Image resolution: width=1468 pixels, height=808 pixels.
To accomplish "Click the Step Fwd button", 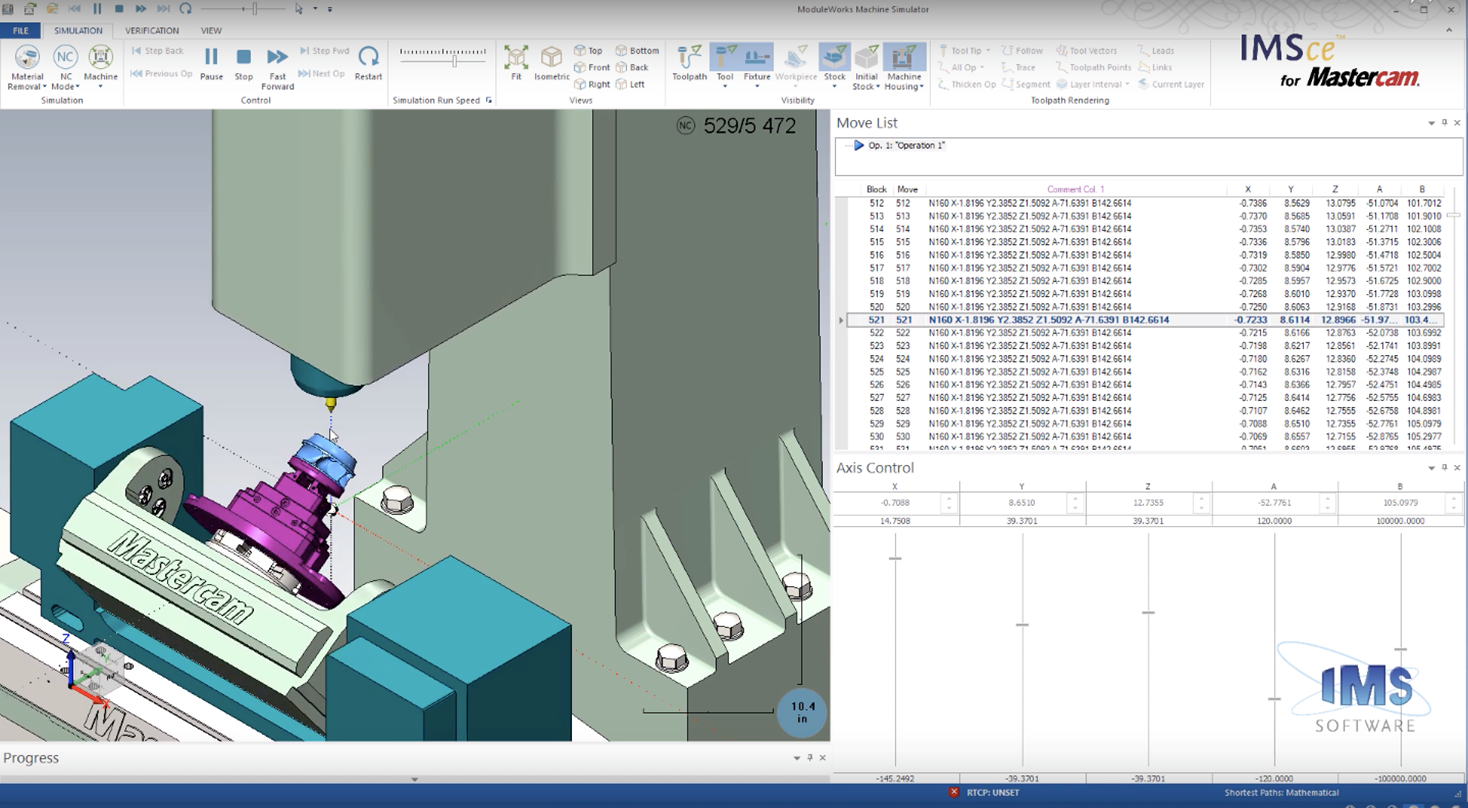I will 323,51.
